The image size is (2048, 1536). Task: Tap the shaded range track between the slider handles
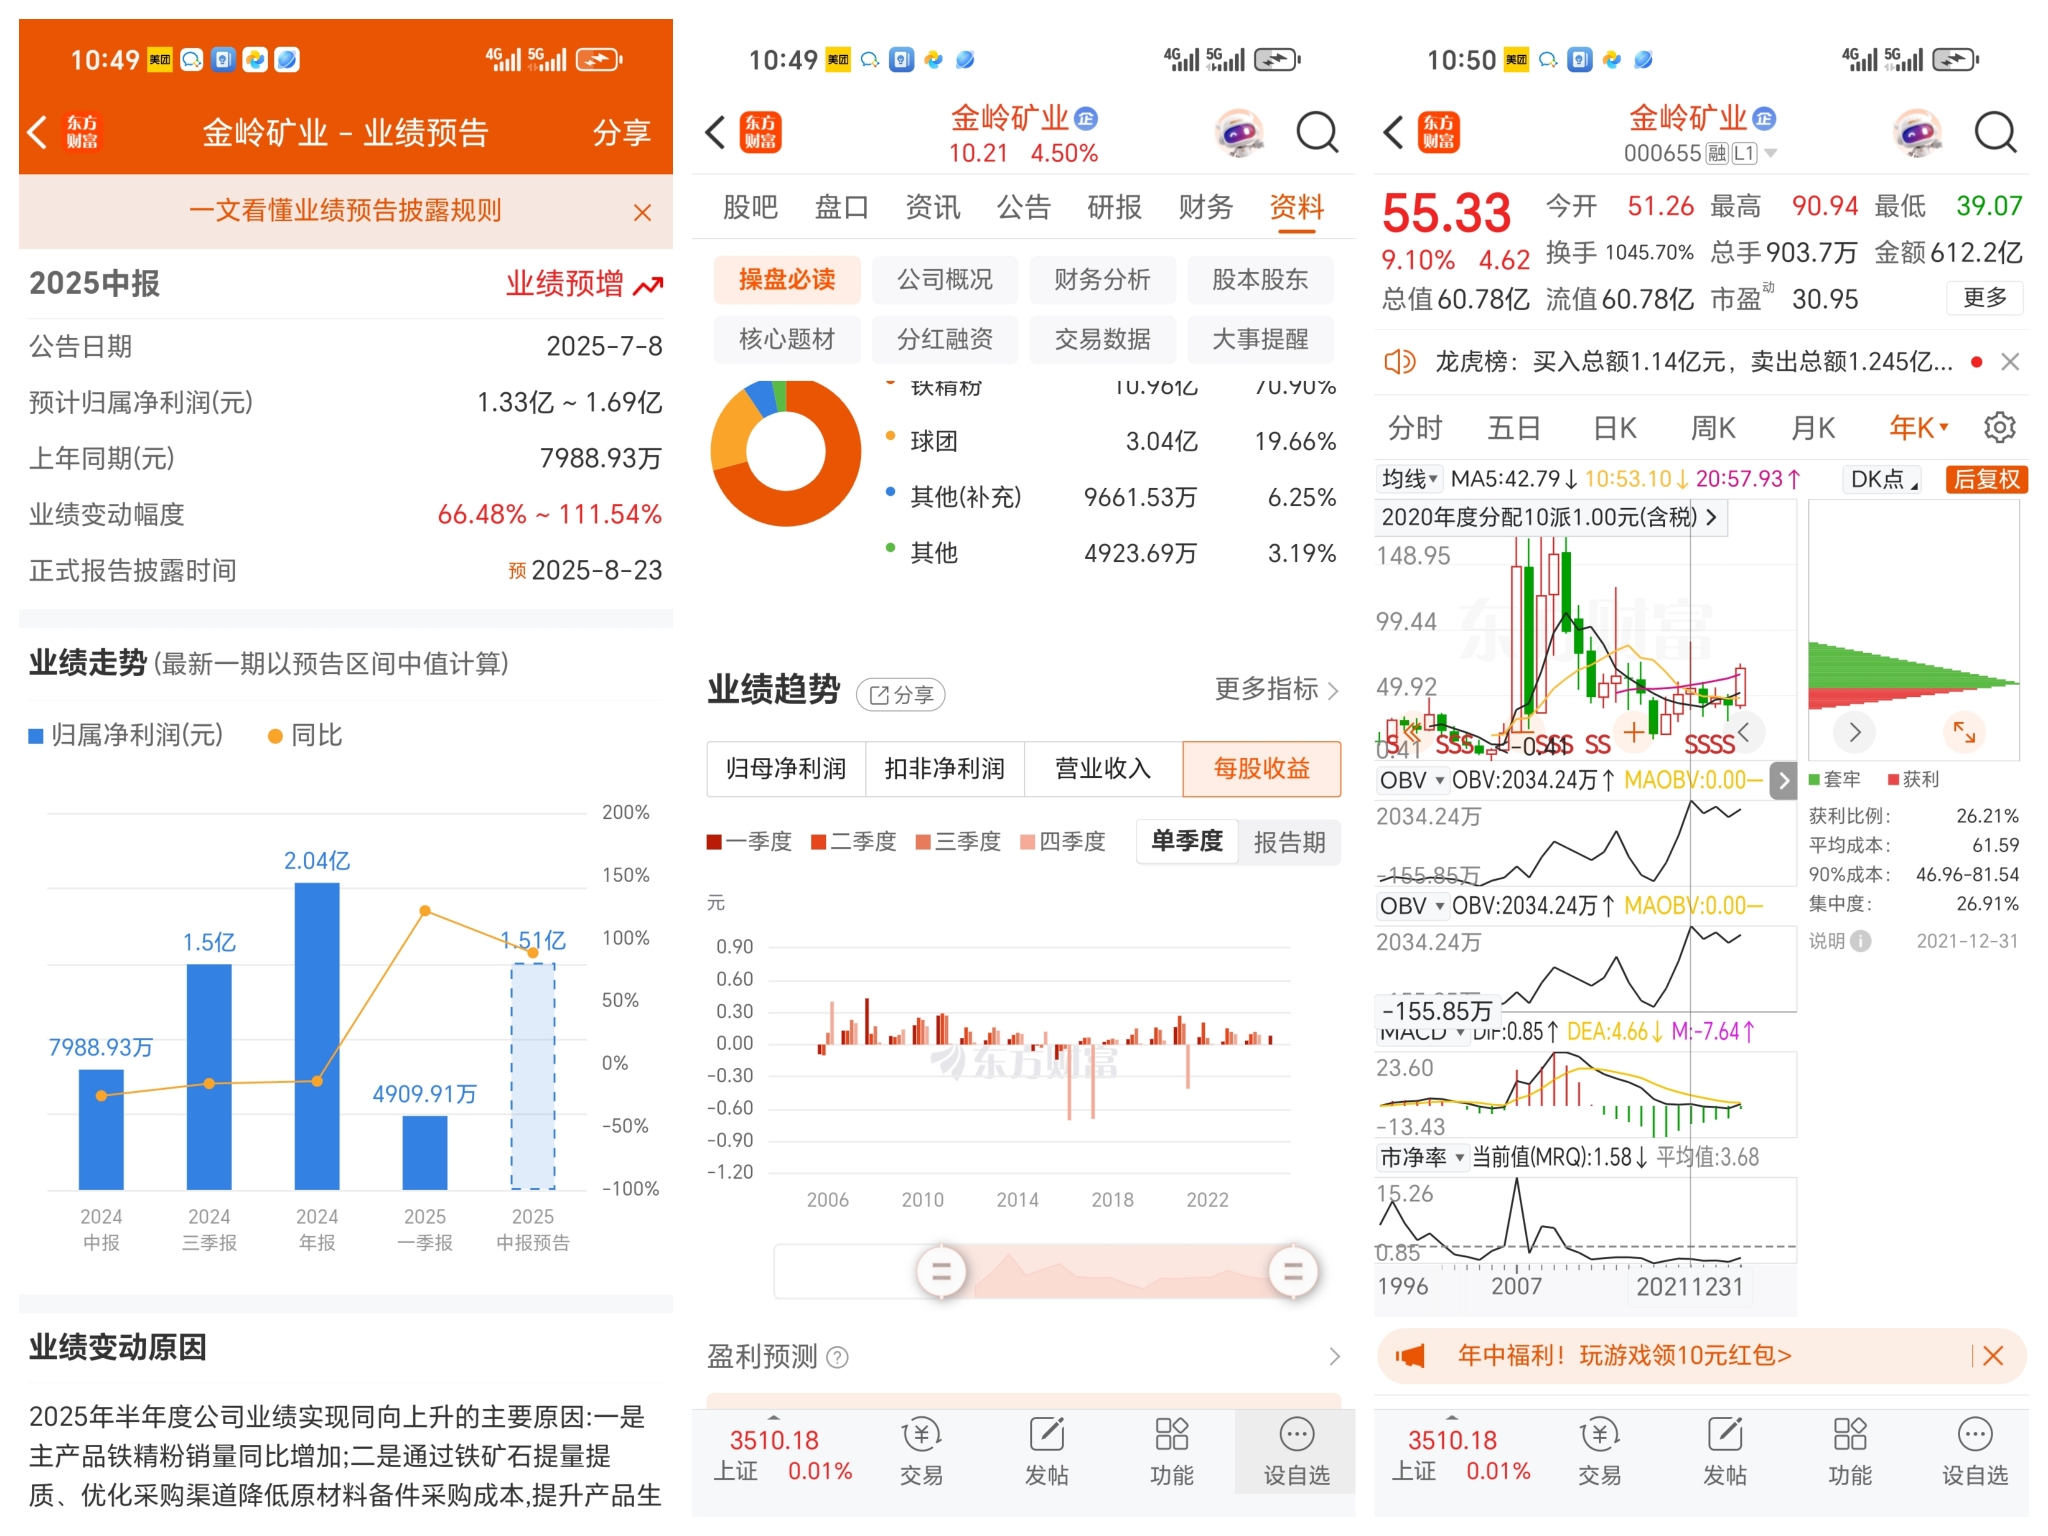tap(1117, 1272)
